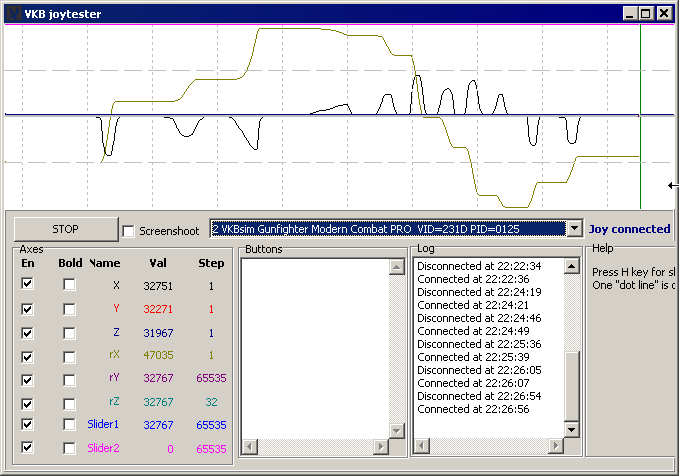Viewport: 679px width, 476px height.
Task: Click the Slider1 axis name label
Action: (x=103, y=424)
